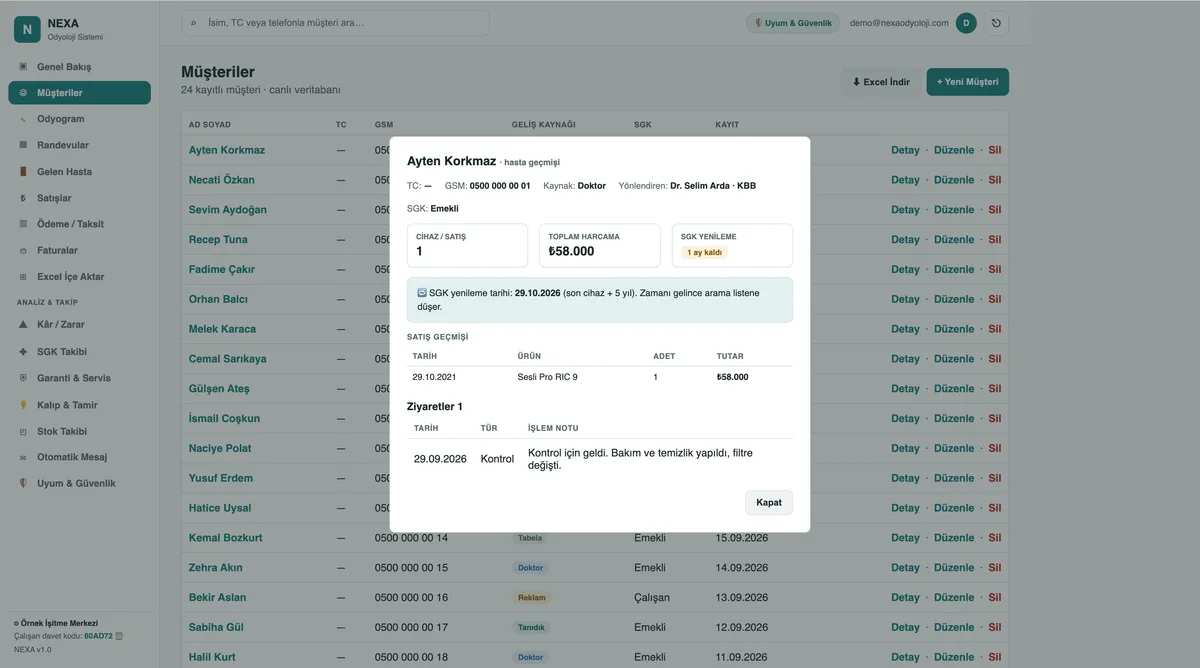Open Zehra Akın customer link

[x=216, y=568]
